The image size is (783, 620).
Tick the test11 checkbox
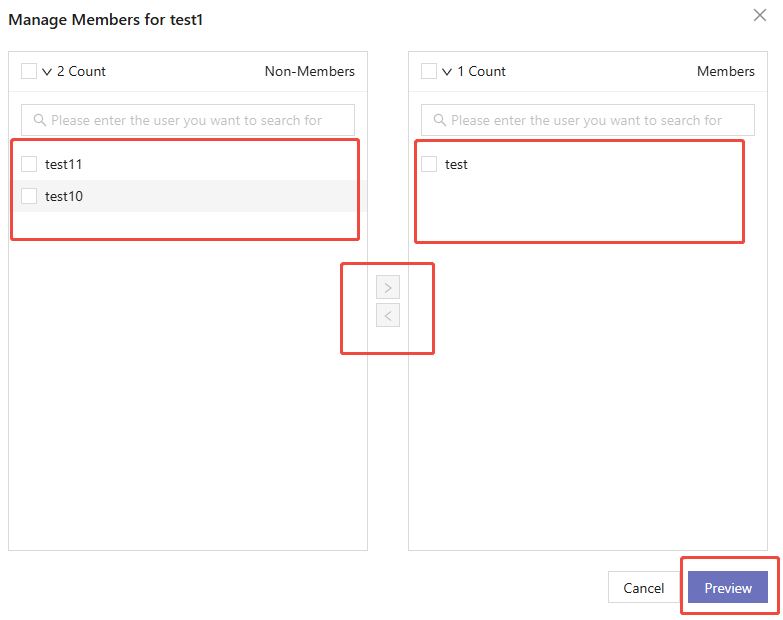(29, 164)
